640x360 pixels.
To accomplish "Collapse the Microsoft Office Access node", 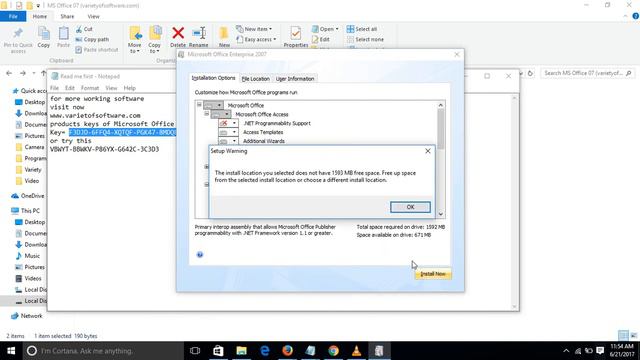I will pos(207,114).
